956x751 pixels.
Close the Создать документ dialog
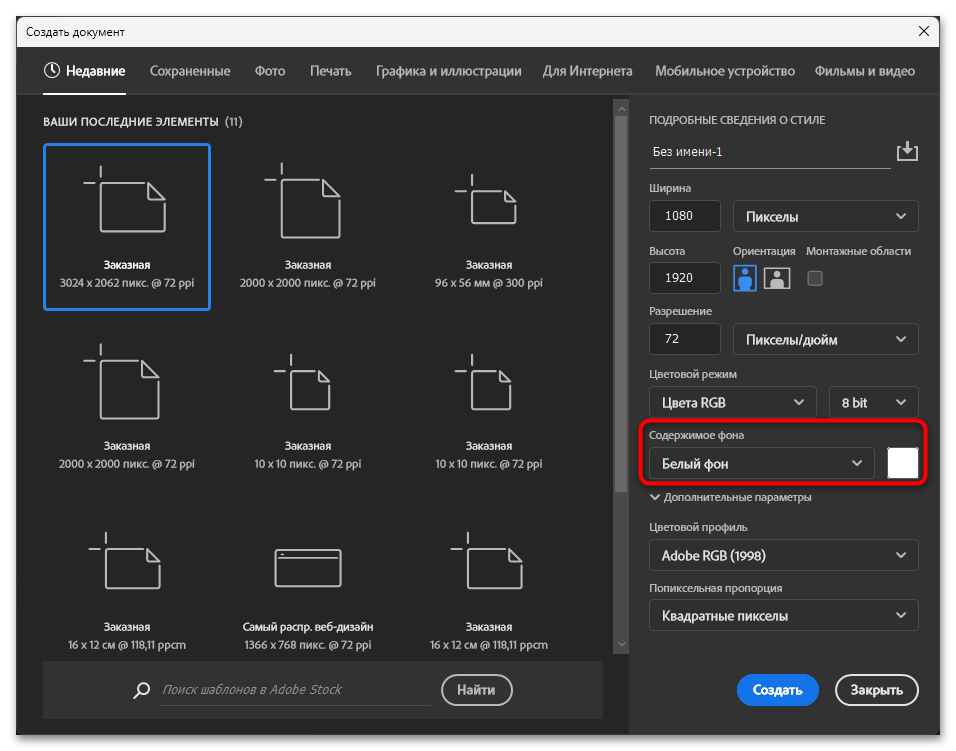pos(924,31)
